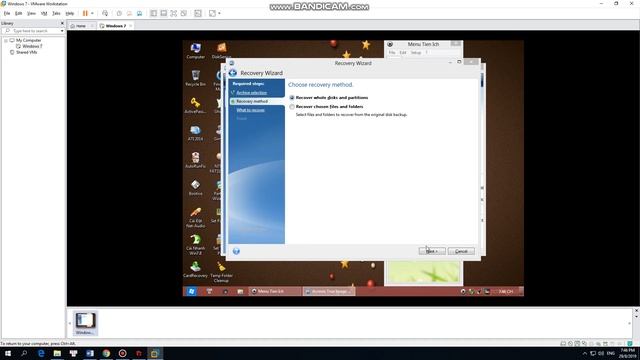Open the snapshot manager
This screenshot has height=360, width=640.
coord(140,13)
